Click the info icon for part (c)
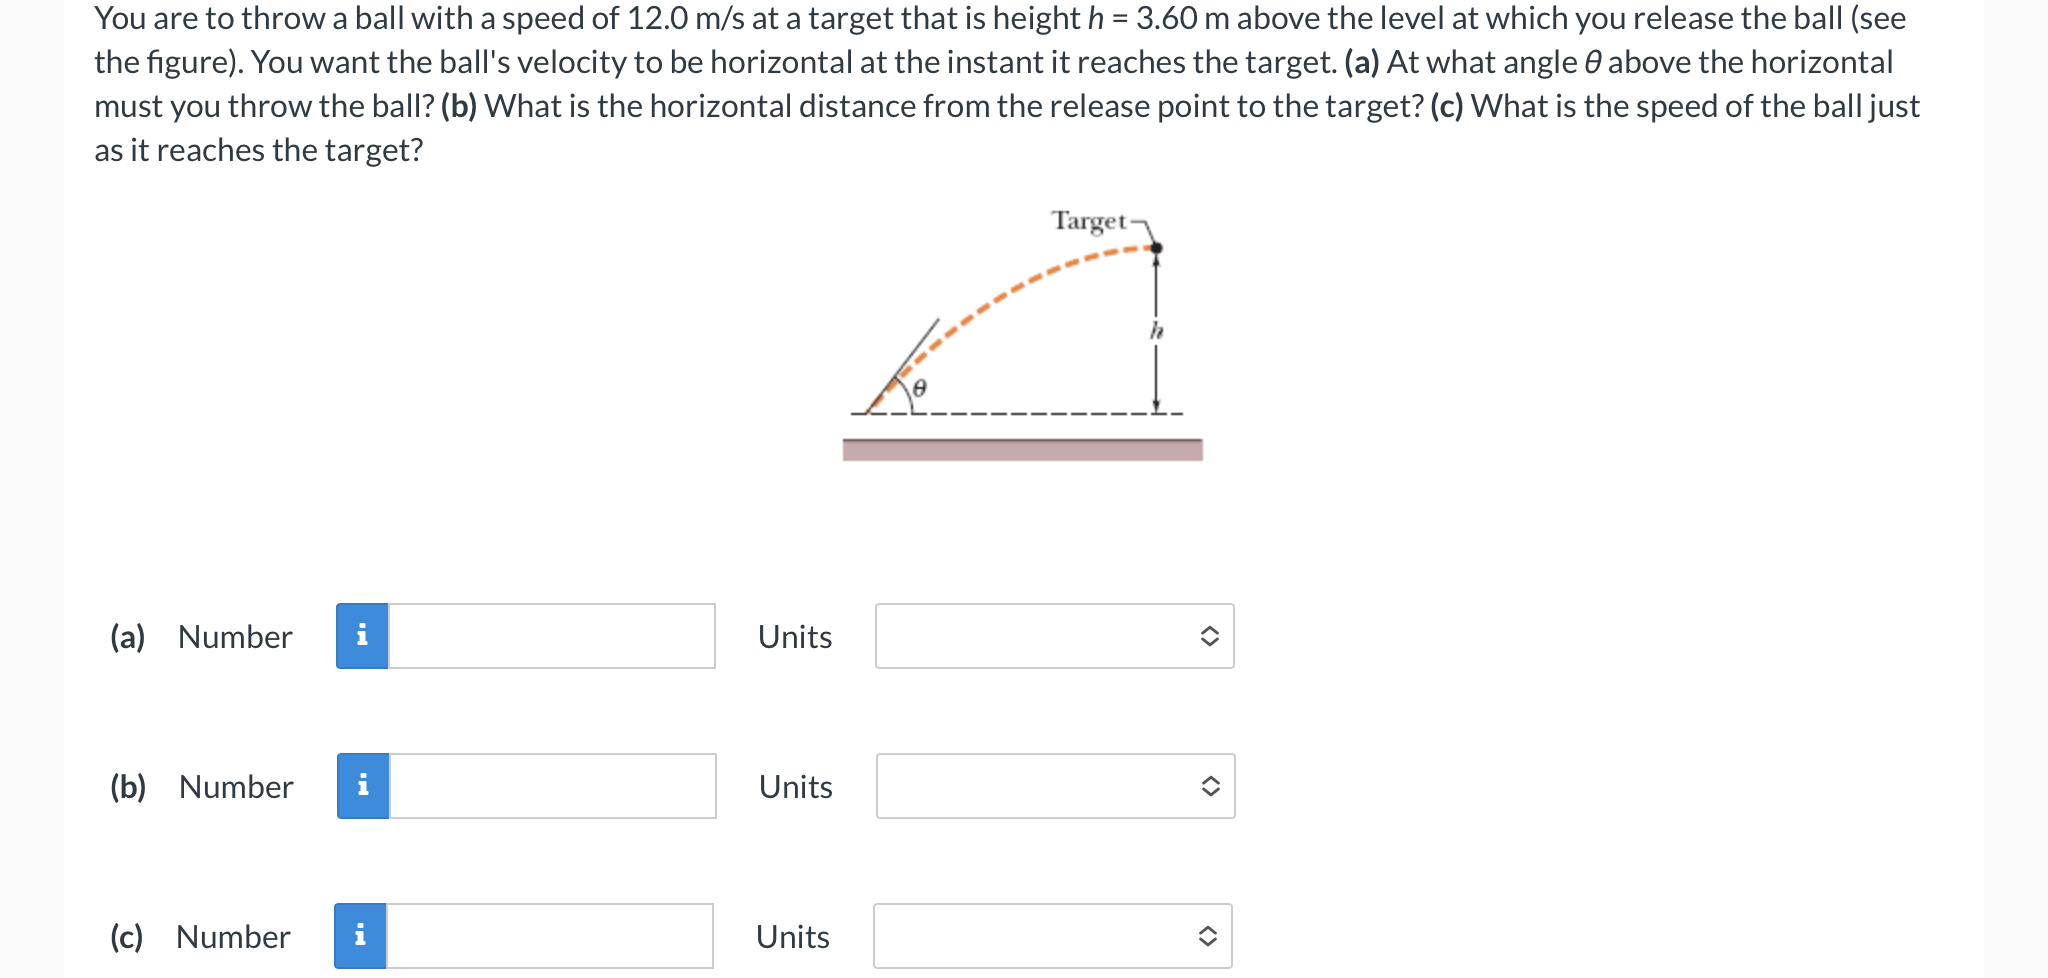The height and width of the screenshot is (978, 2048). tap(361, 936)
